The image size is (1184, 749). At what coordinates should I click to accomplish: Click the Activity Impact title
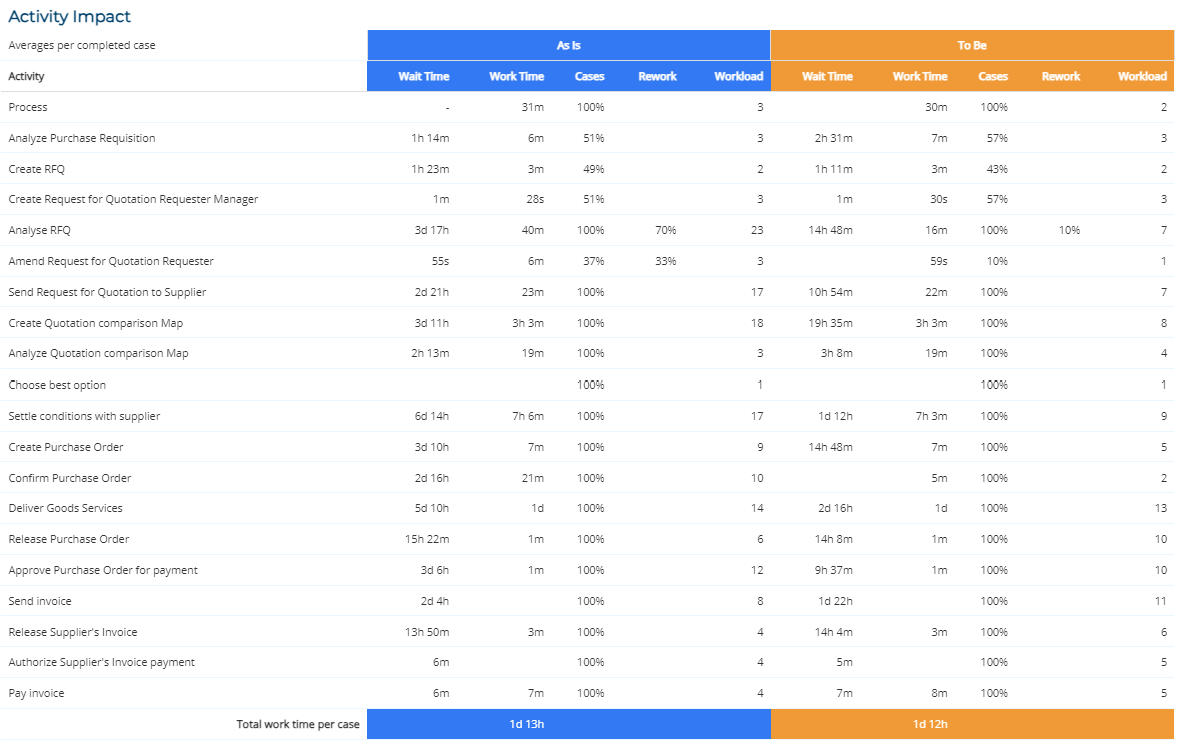[69, 17]
